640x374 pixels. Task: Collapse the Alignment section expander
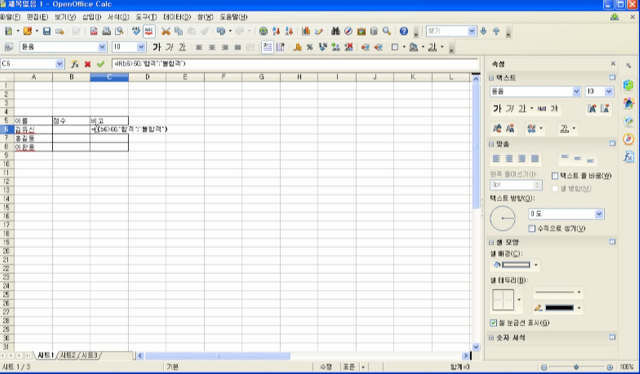(x=491, y=144)
